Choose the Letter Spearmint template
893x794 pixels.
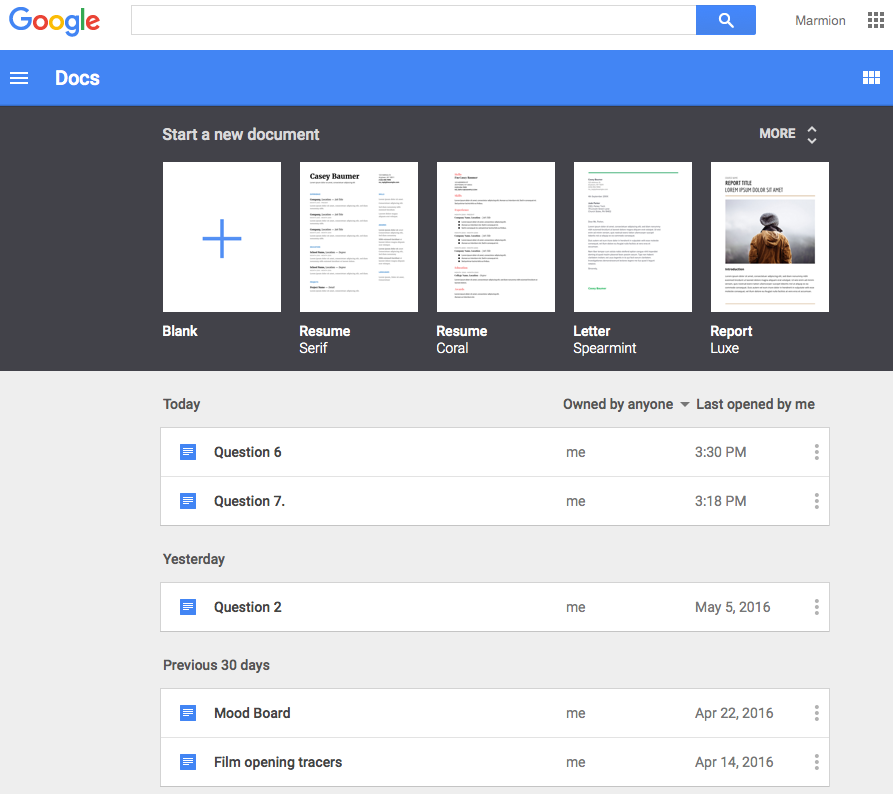[633, 237]
